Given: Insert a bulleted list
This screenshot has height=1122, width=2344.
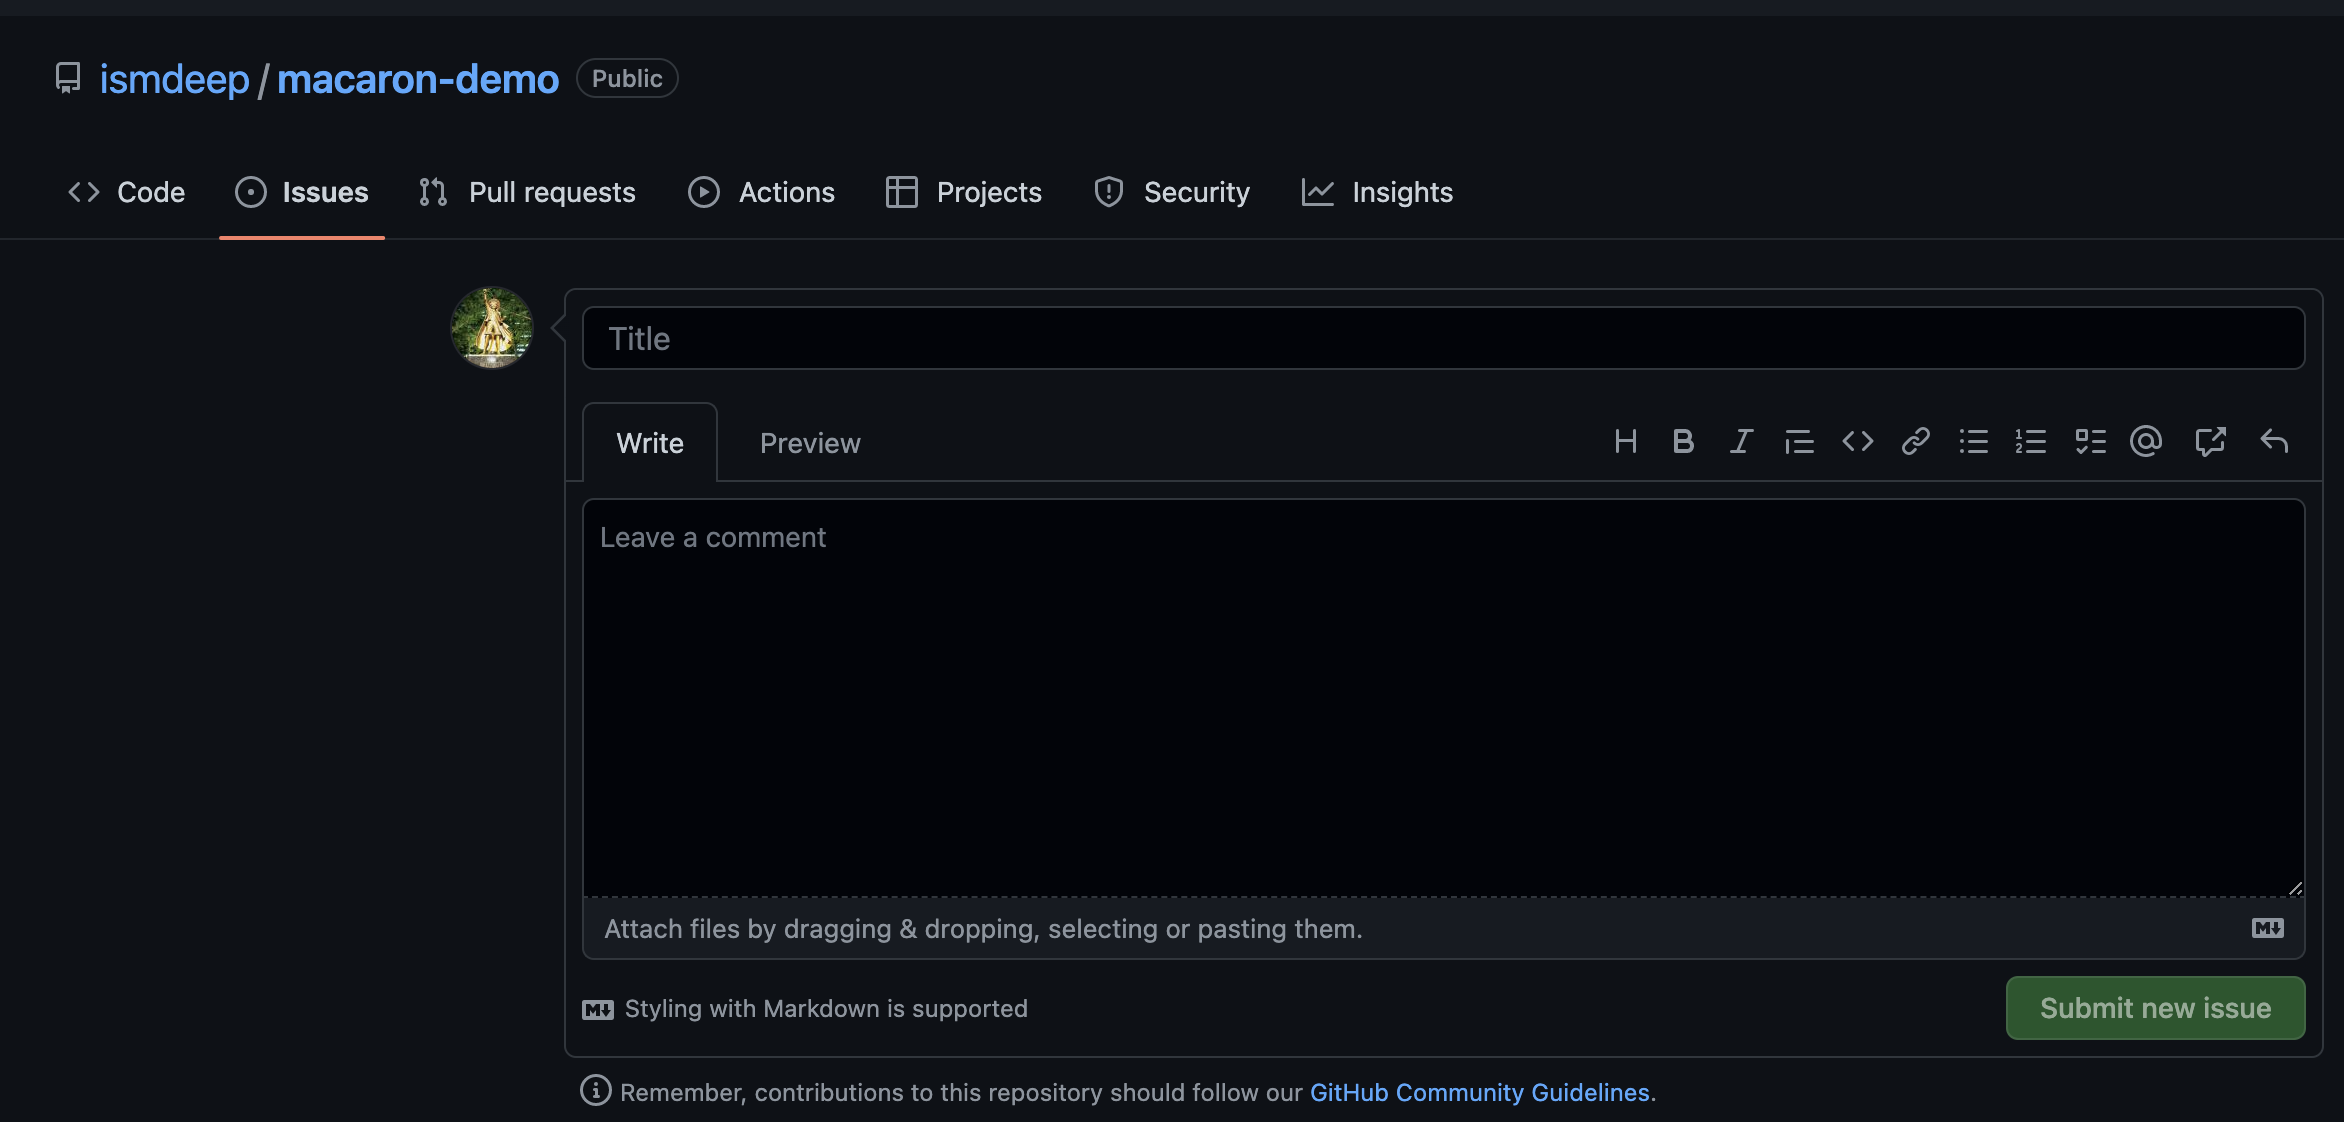Looking at the screenshot, I should pos(1974,441).
